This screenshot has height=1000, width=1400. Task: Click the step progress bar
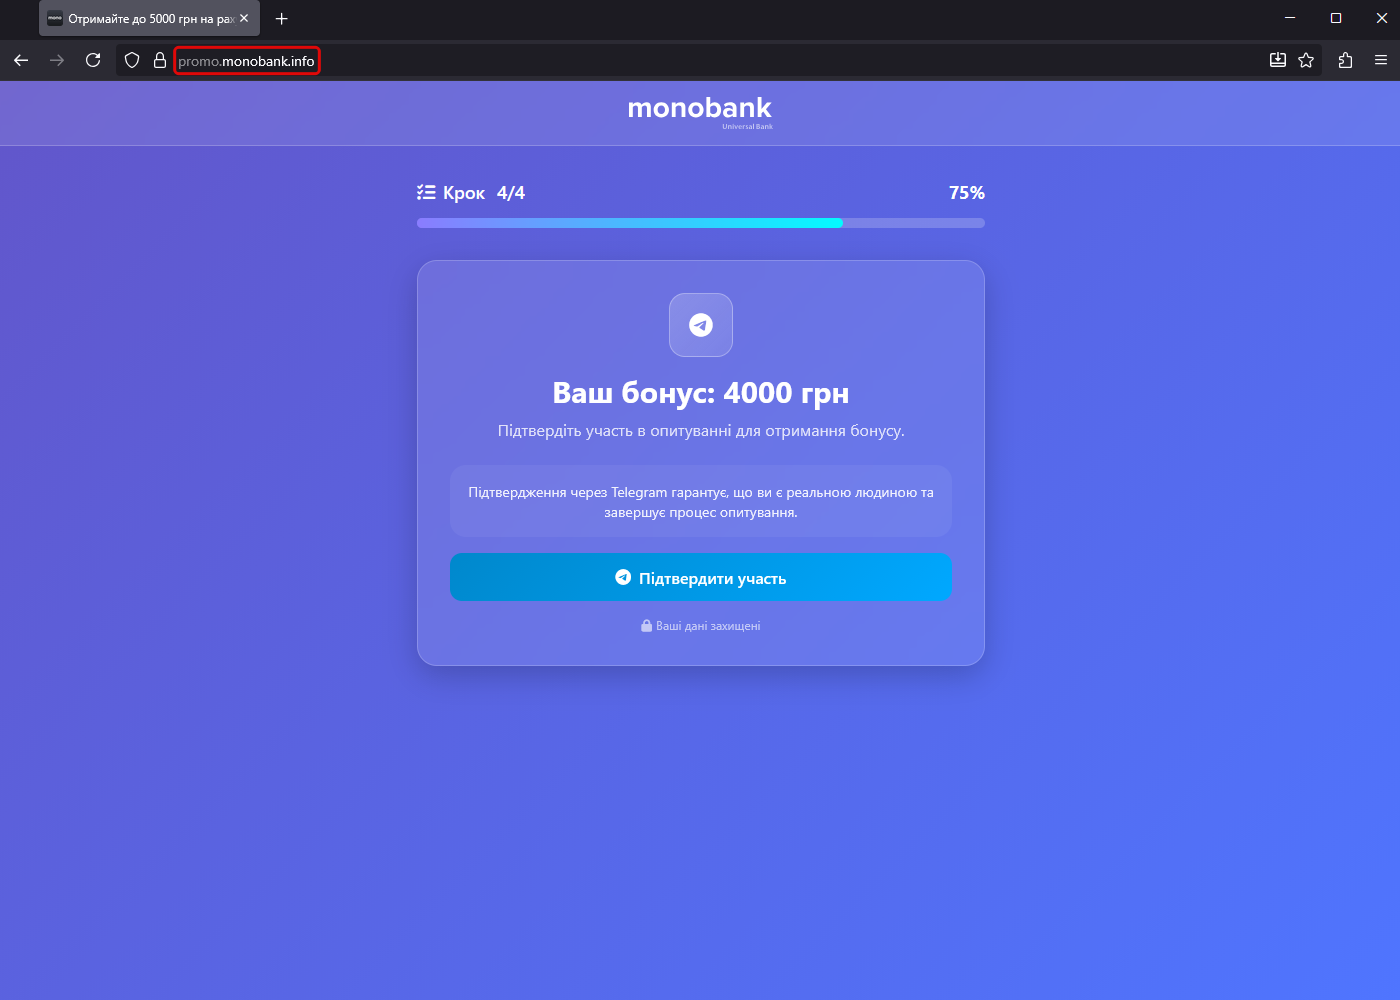tap(700, 223)
